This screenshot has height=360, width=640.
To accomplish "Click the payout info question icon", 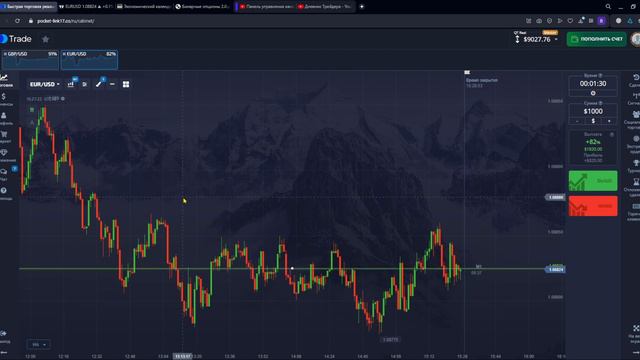I will (x=612, y=134).
